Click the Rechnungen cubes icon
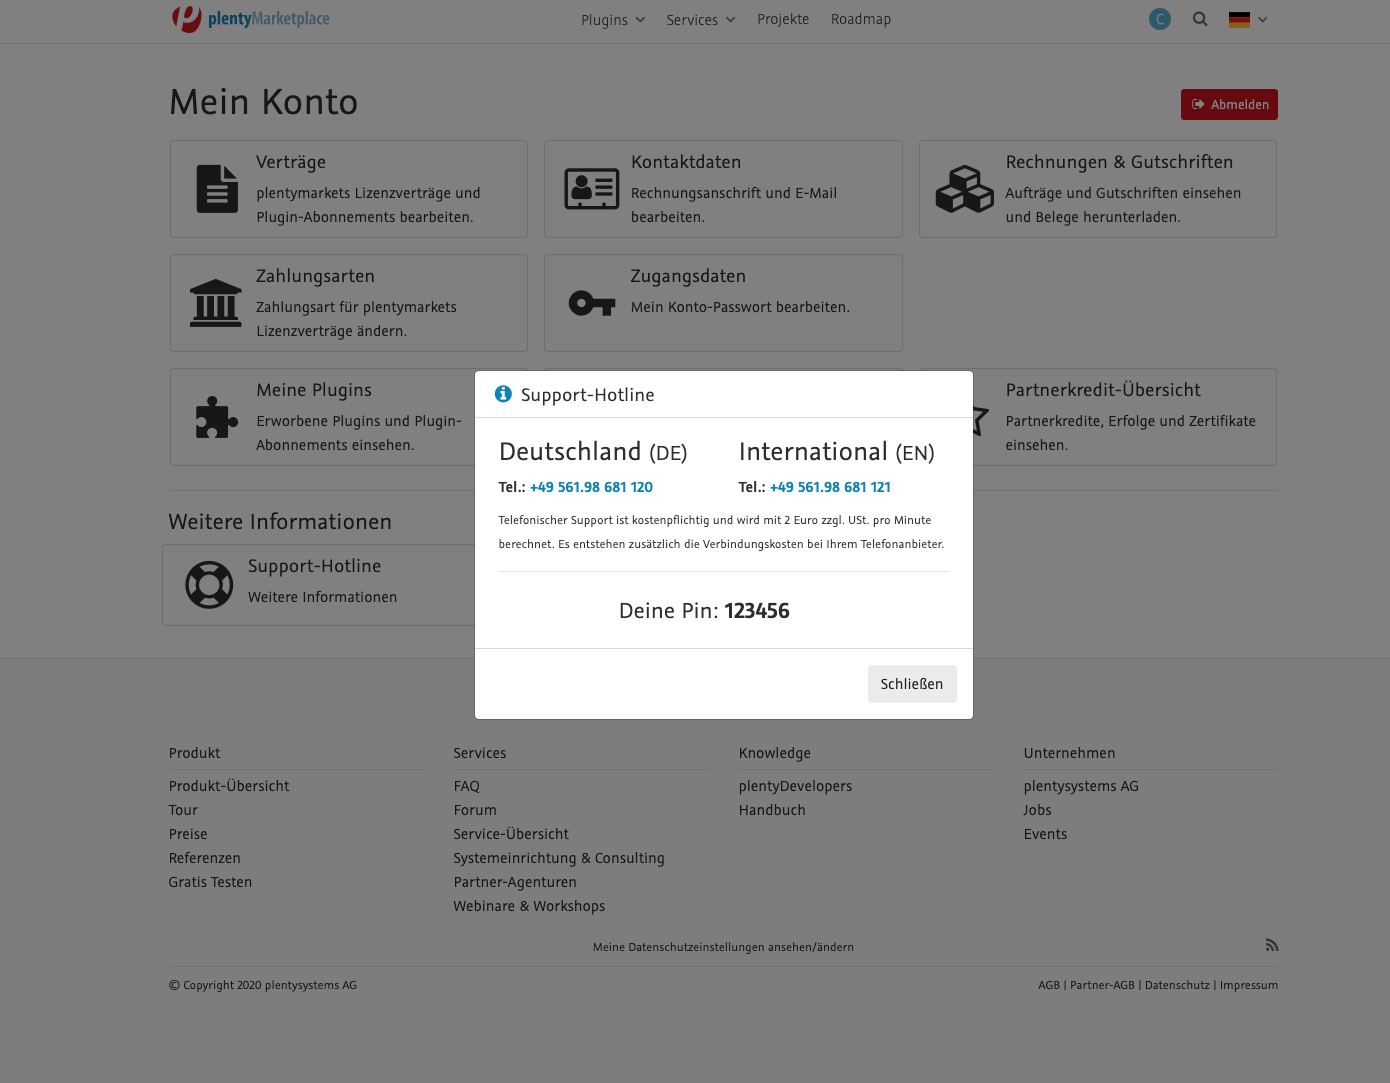 click(965, 189)
